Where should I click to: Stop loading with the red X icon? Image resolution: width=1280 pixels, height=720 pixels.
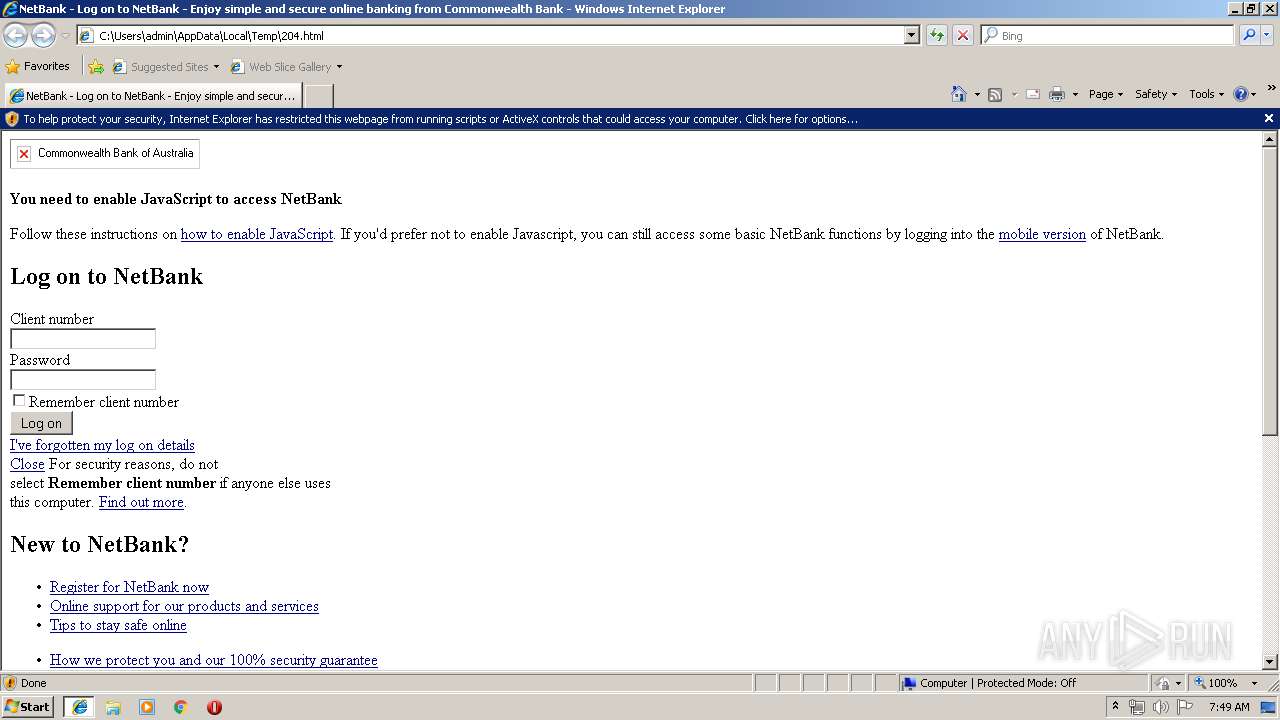click(x=962, y=35)
